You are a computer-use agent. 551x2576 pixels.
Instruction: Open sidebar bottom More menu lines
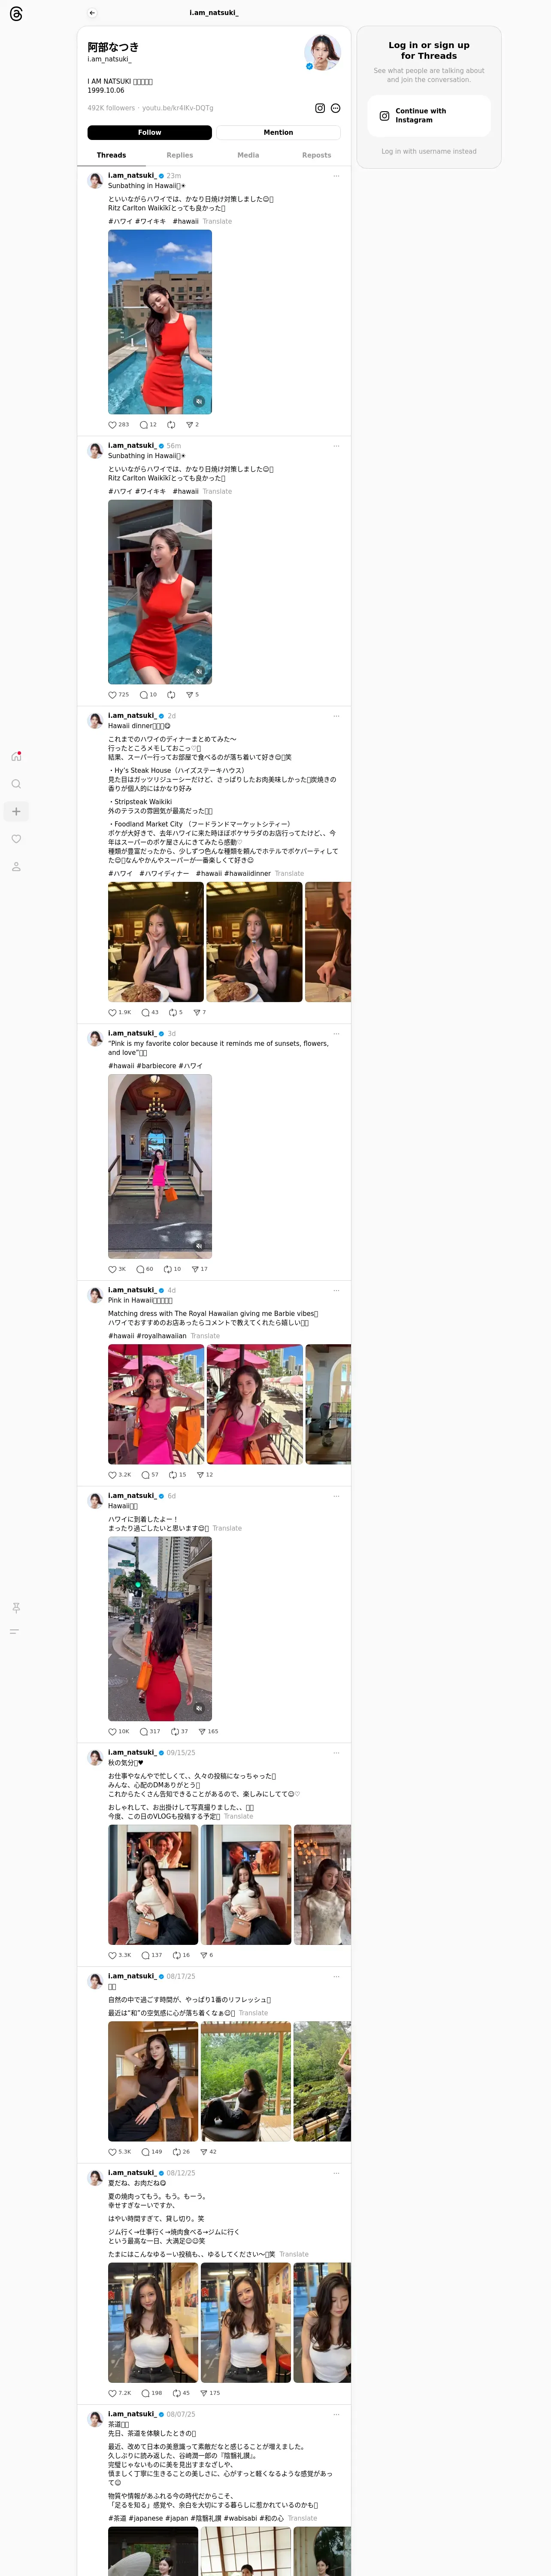click(15, 1632)
